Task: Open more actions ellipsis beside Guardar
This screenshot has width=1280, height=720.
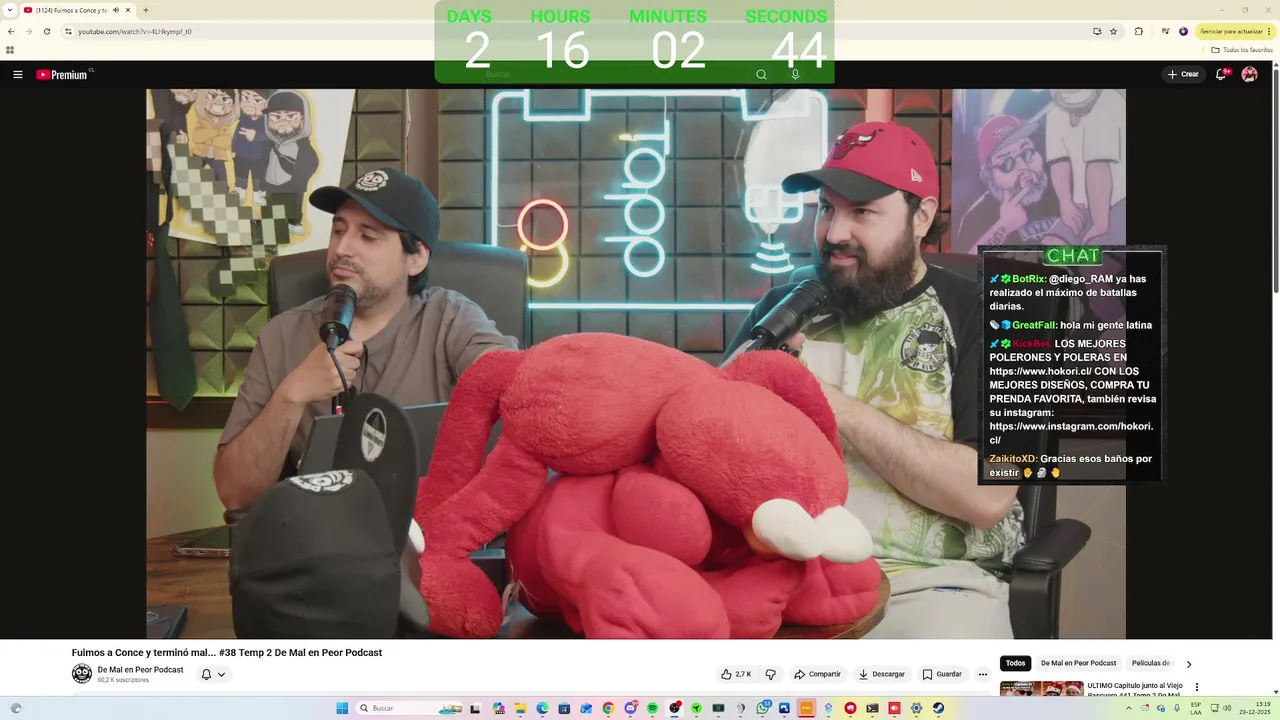Action: 983,674
